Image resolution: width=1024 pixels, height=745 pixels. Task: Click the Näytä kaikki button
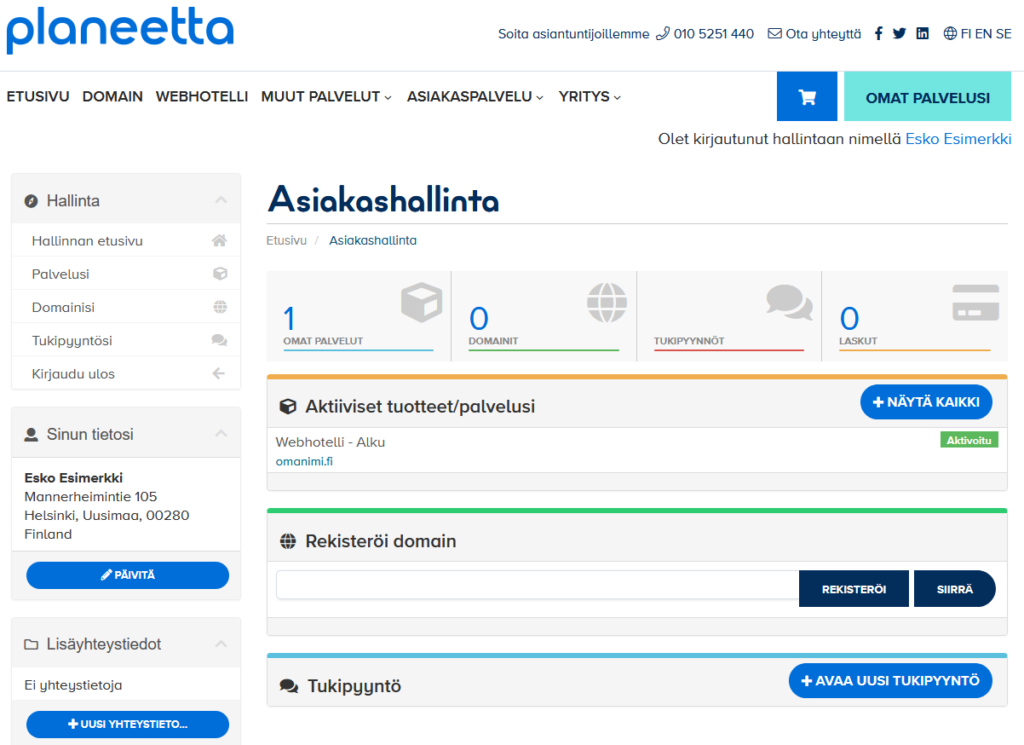coord(926,402)
